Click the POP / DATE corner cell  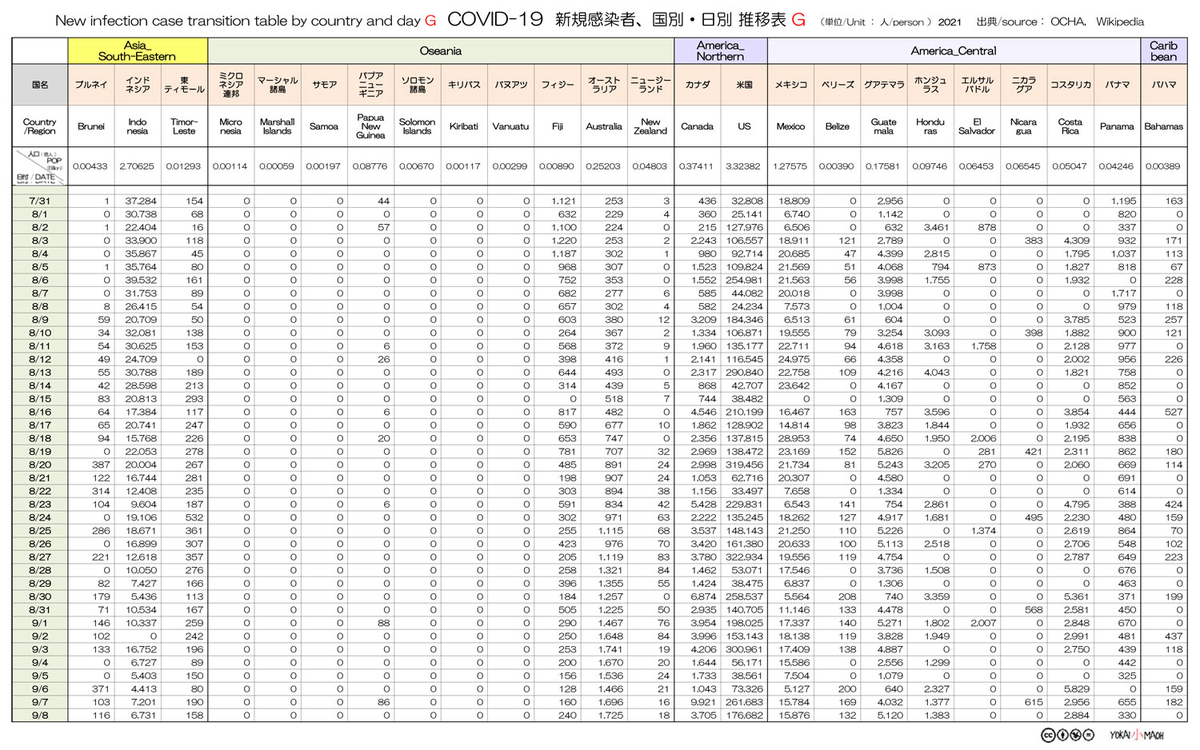tap(40, 165)
